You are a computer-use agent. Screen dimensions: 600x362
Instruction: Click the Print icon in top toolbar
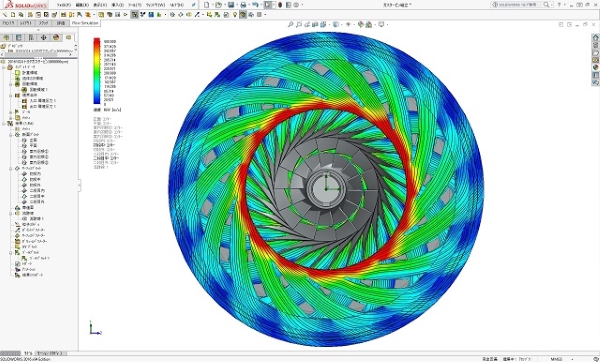tap(243, 5)
